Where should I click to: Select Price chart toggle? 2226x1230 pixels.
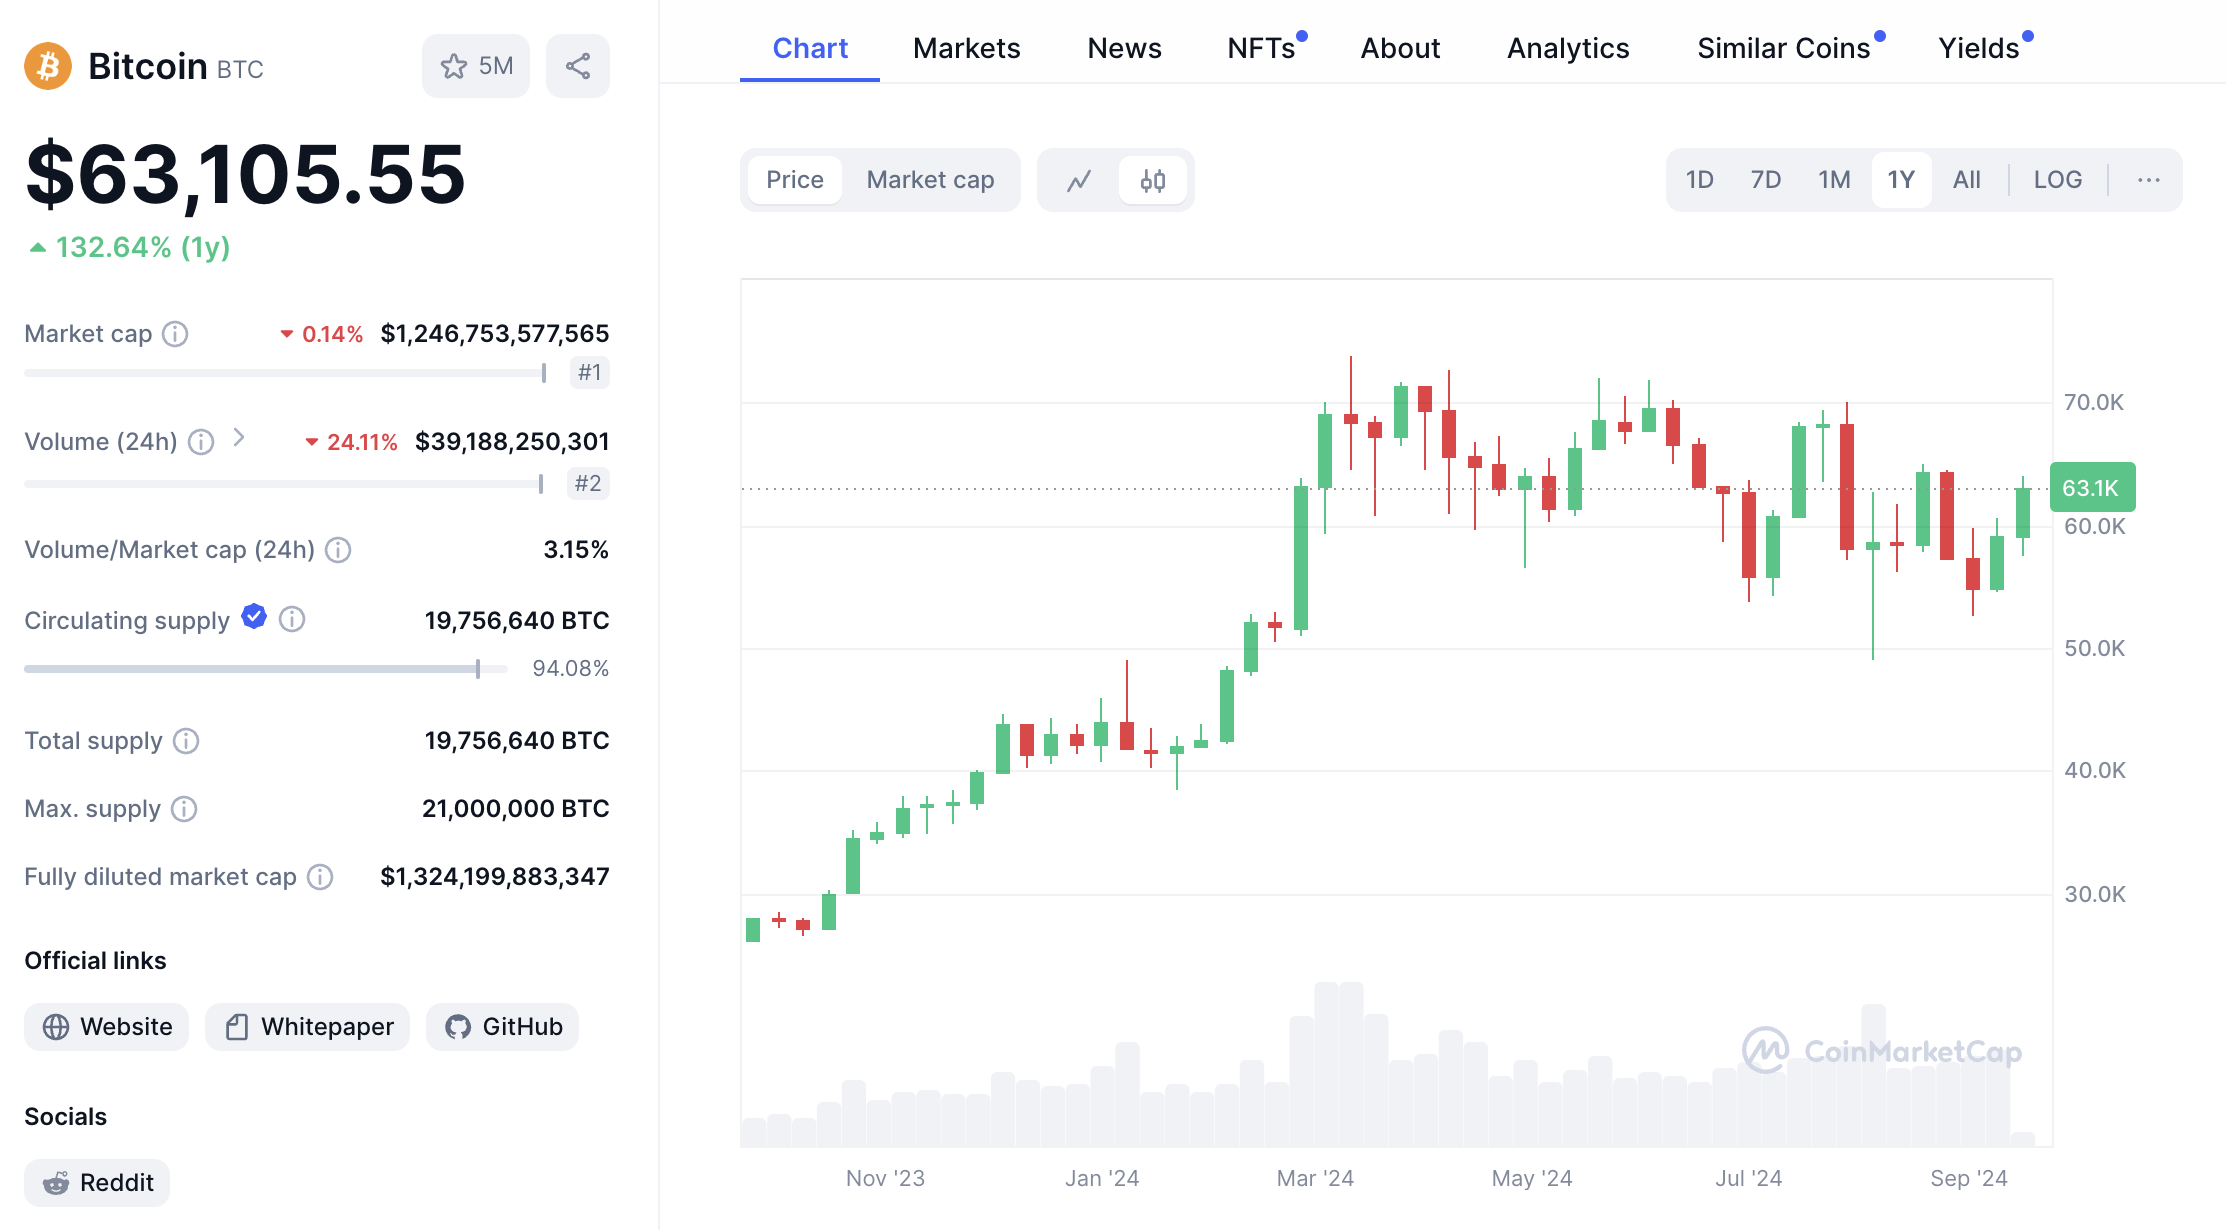tap(795, 180)
